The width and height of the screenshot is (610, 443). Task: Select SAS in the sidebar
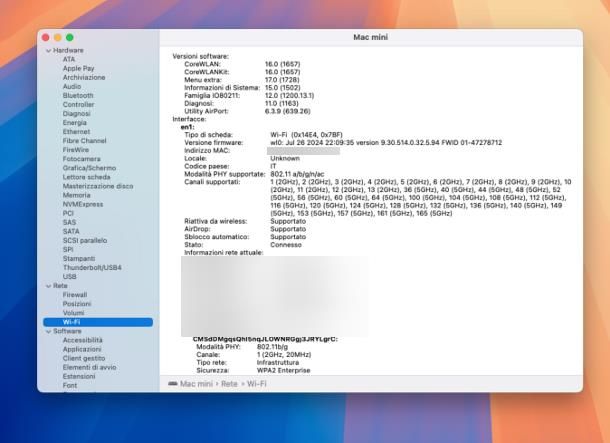69,222
